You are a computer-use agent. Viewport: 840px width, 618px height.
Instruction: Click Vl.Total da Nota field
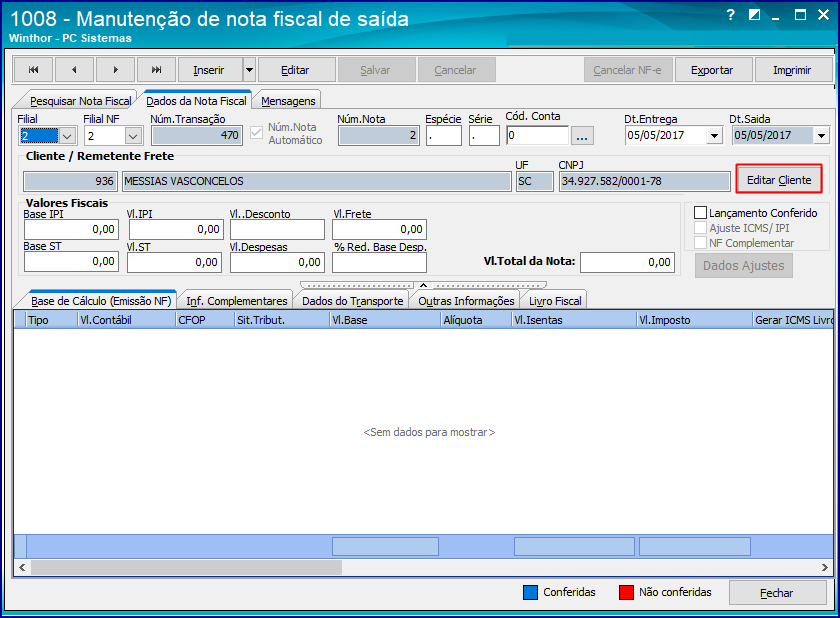point(627,262)
